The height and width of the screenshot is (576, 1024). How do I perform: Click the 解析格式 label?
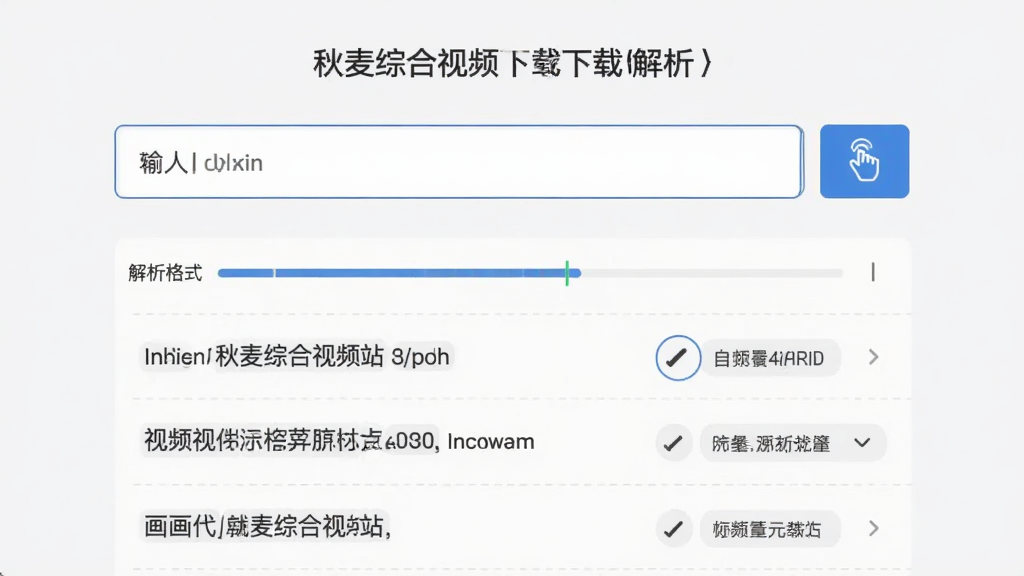coord(165,273)
